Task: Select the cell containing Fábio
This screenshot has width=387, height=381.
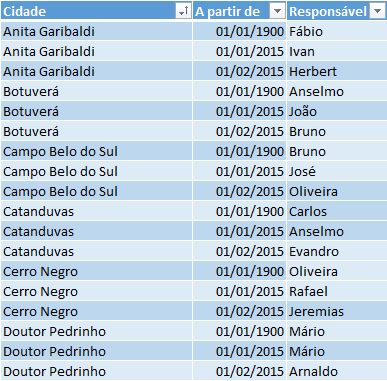Action: tap(337, 31)
